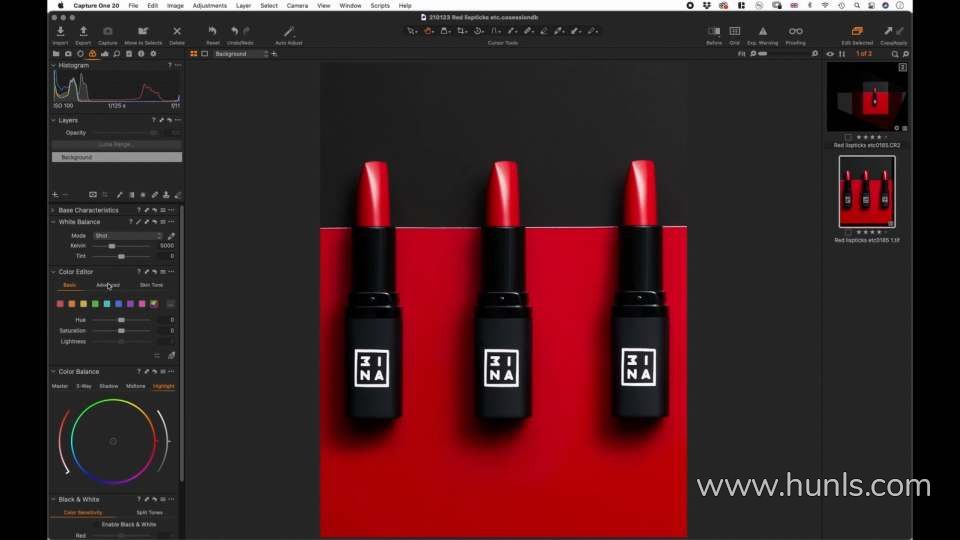Click the add layer plus icon
The height and width of the screenshot is (540, 960).
click(55, 195)
